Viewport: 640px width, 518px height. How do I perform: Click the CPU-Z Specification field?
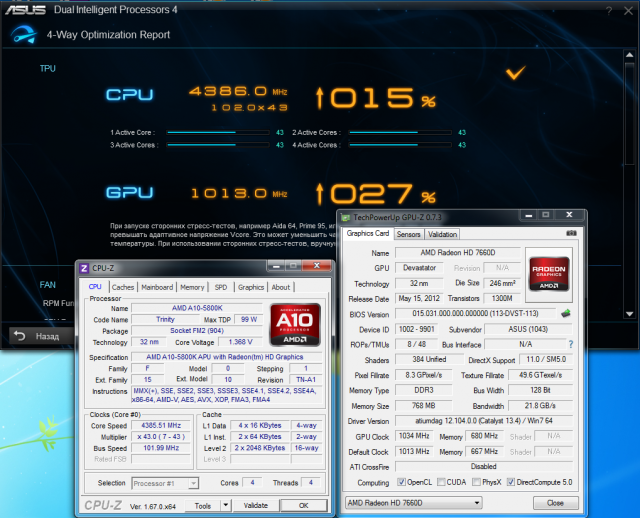coord(226,357)
